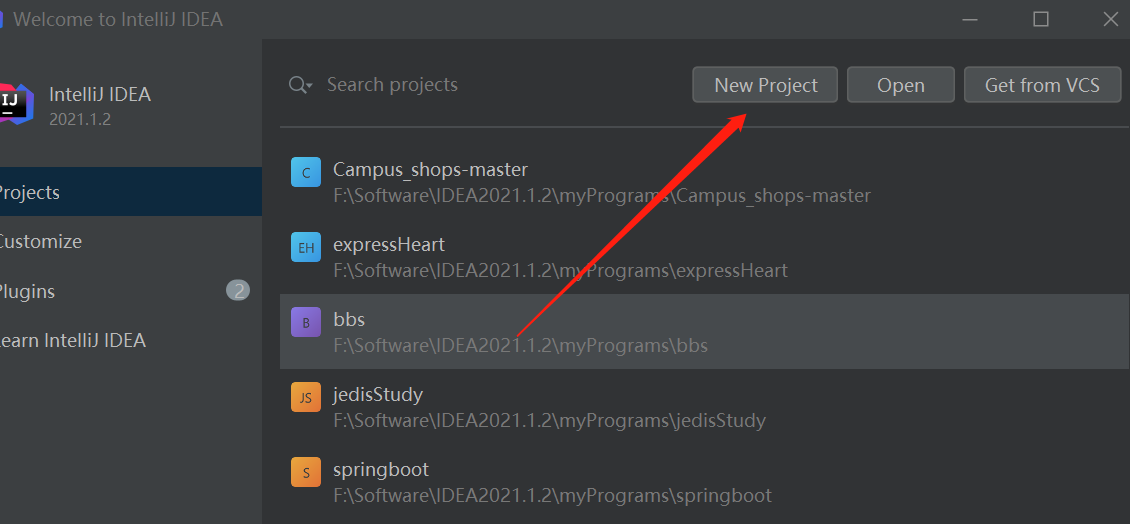The height and width of the screenshot is (524, 1130).
Task: Click path ending myPrograms\jedisStudy
Action: coord(549,421)
